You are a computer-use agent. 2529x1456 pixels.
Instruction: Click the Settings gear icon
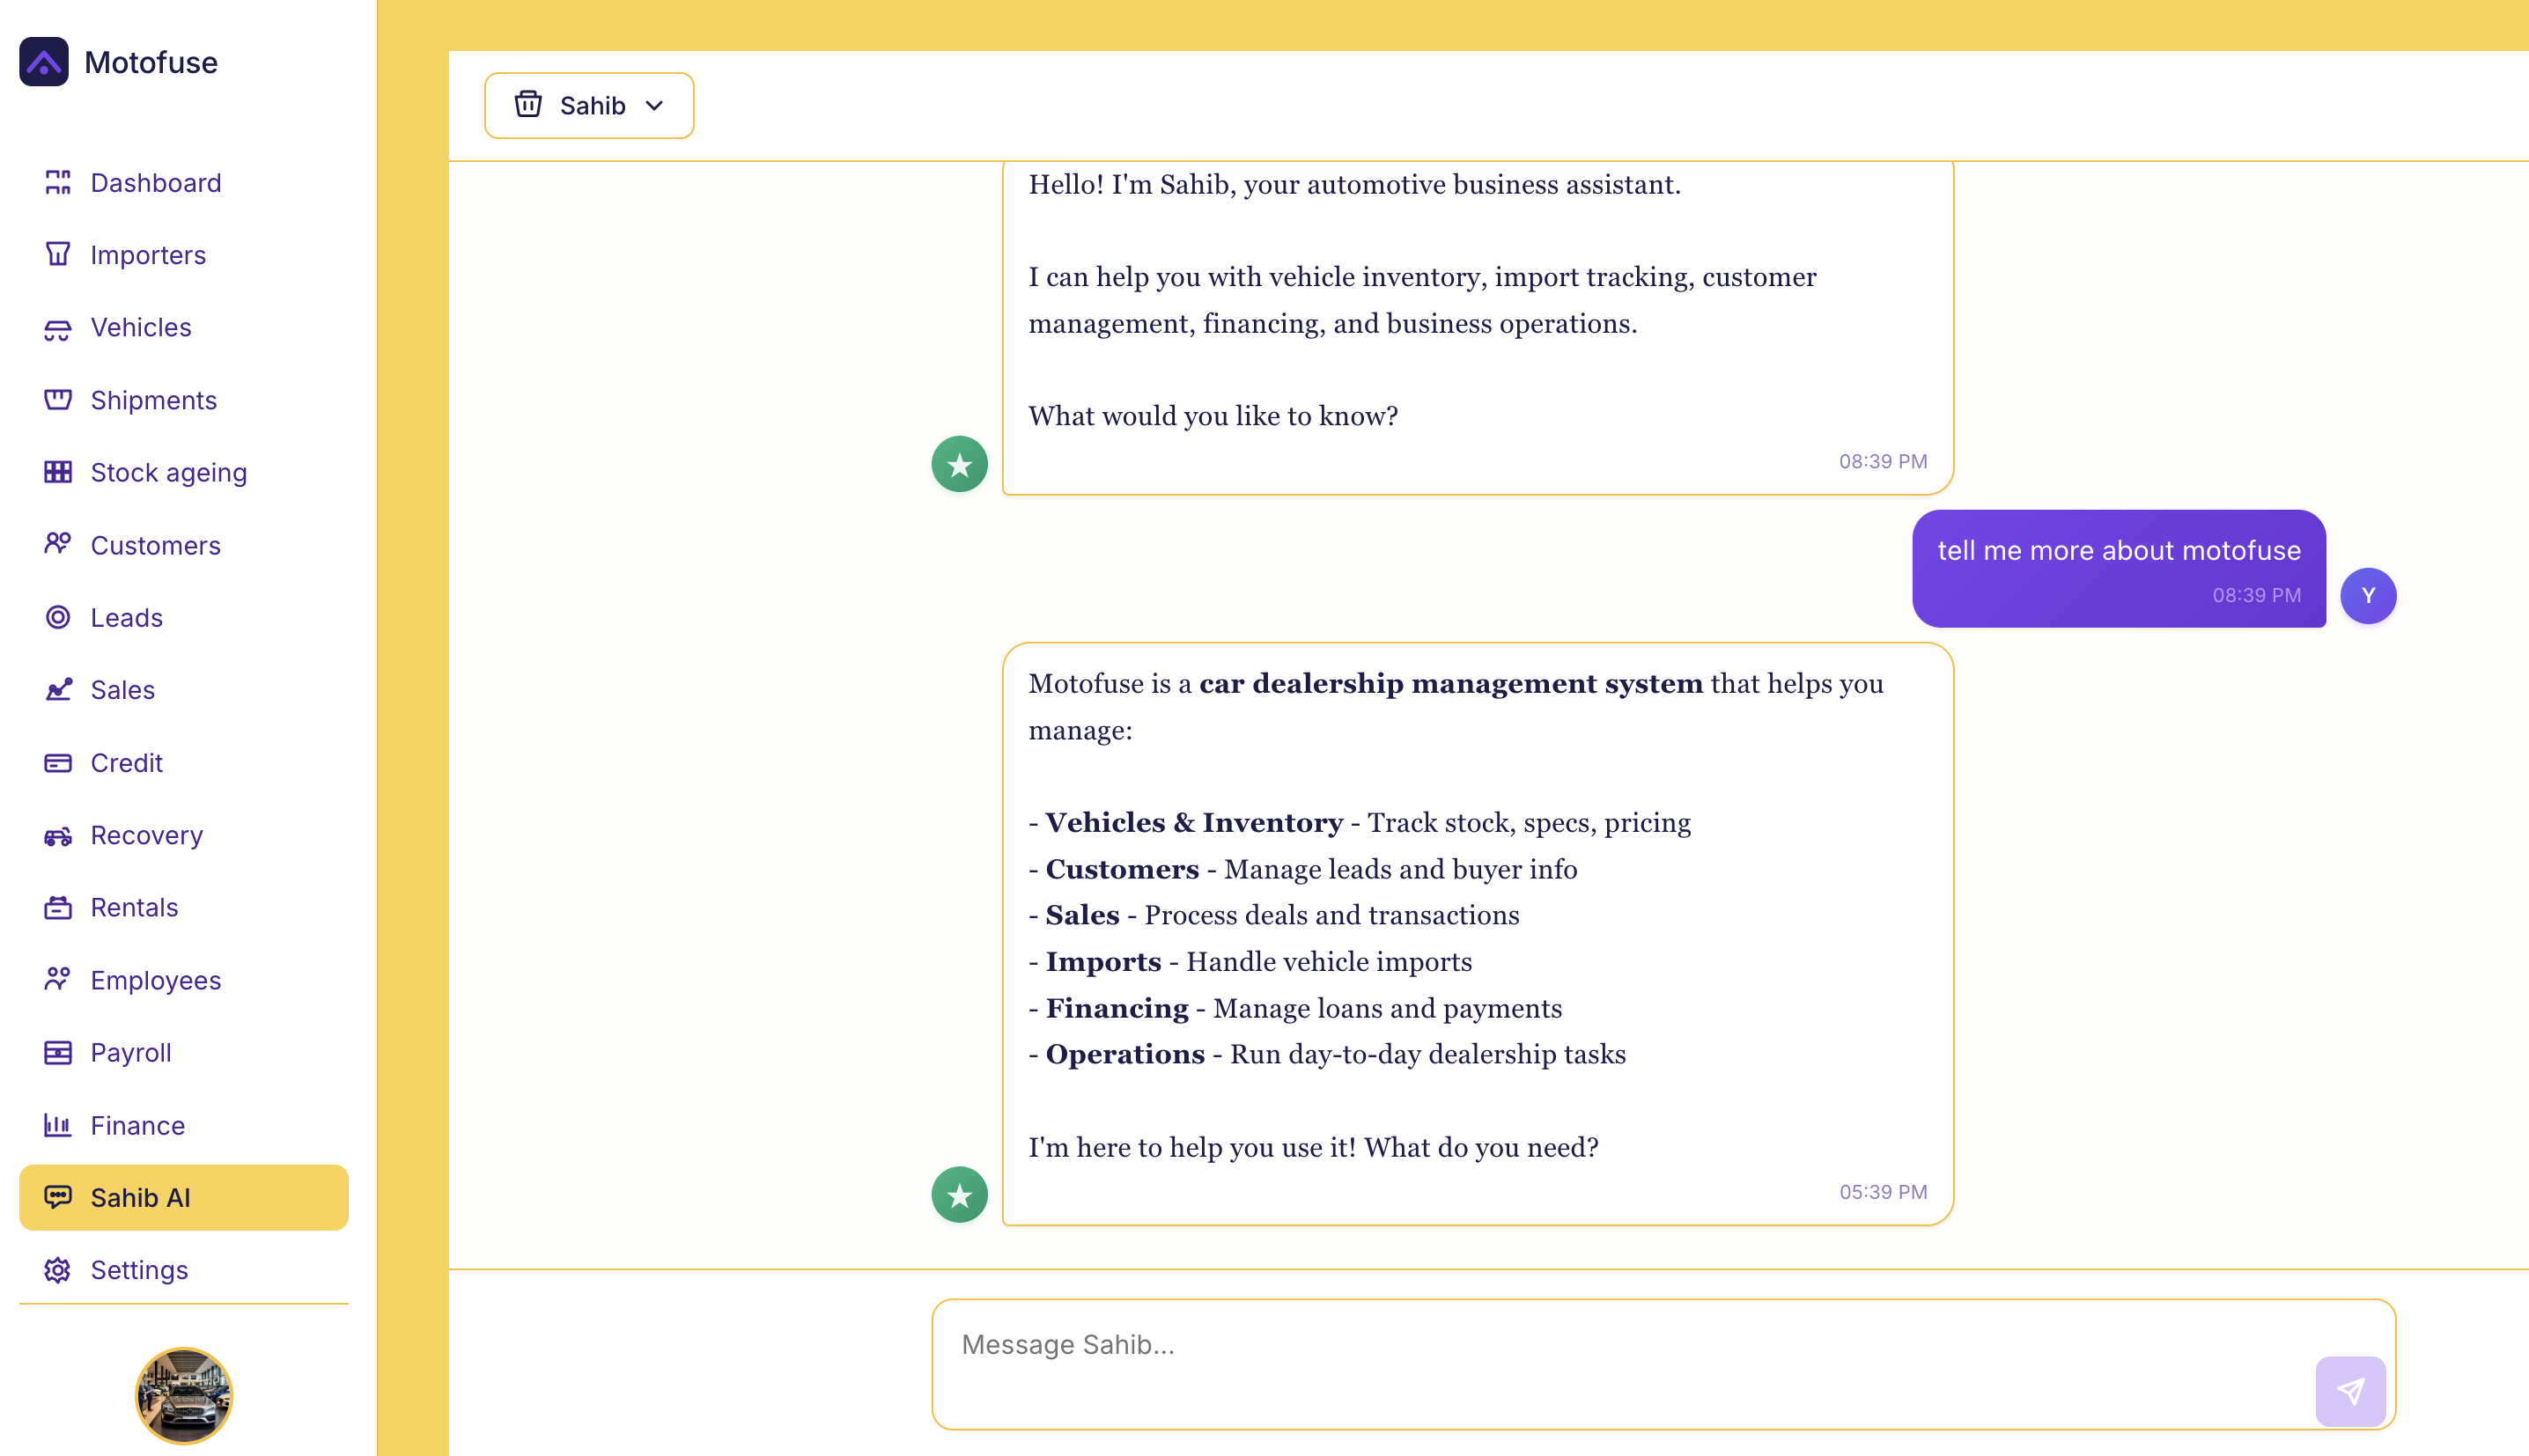point(58,1269)
